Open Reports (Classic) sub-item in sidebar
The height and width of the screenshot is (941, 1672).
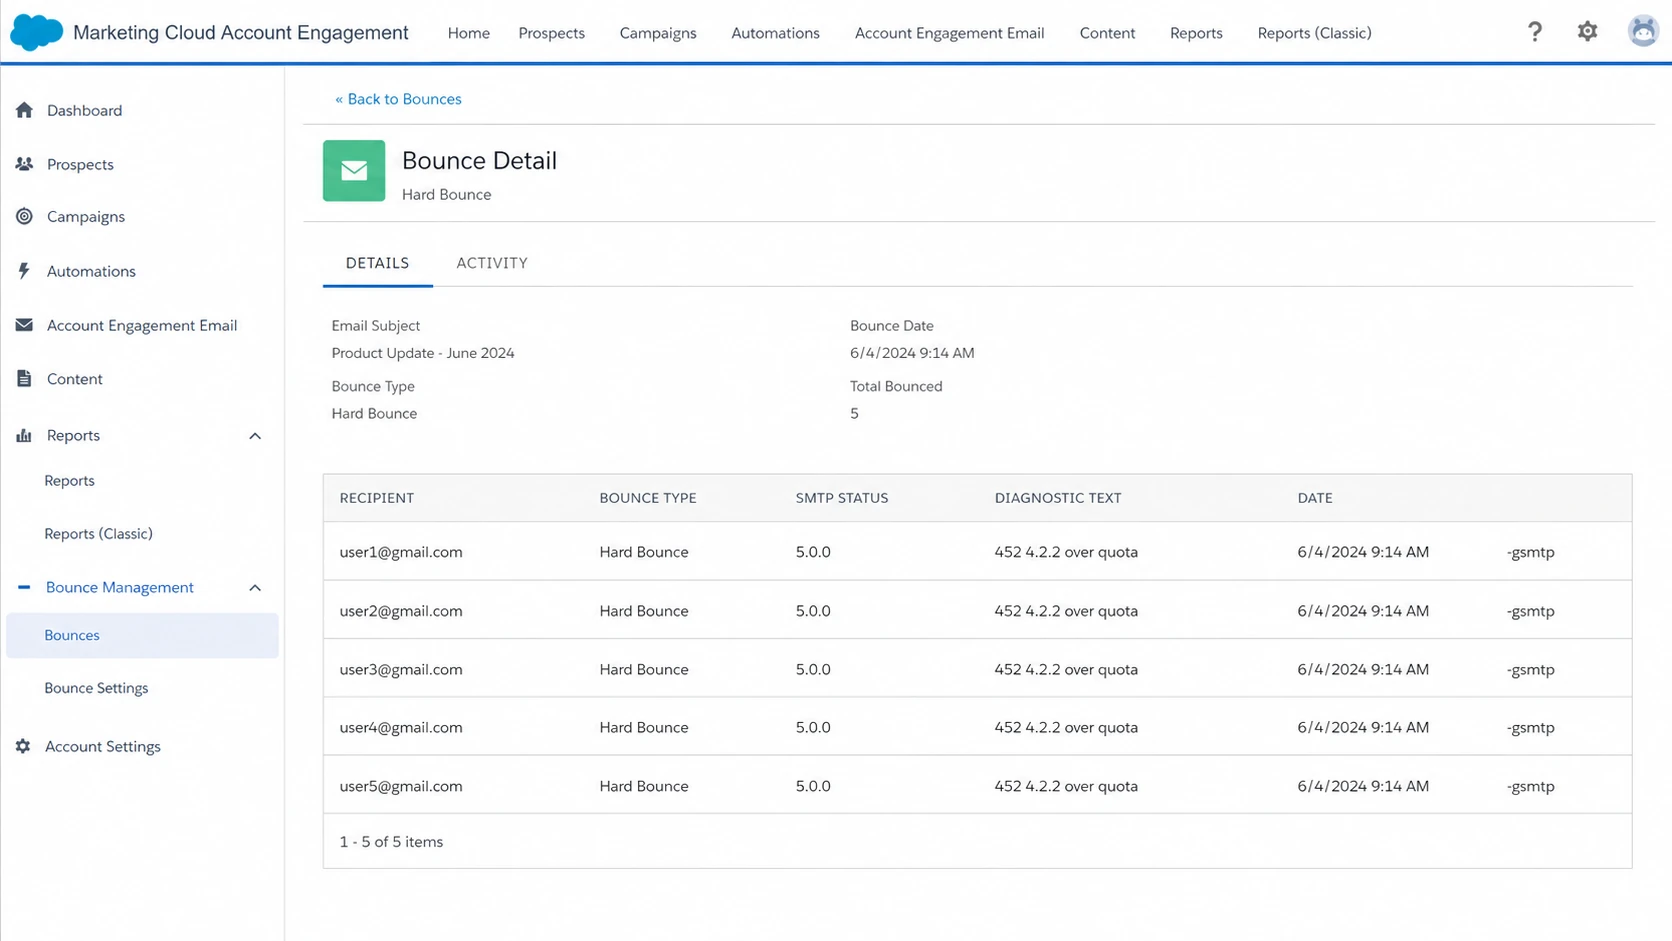[98, 534]
